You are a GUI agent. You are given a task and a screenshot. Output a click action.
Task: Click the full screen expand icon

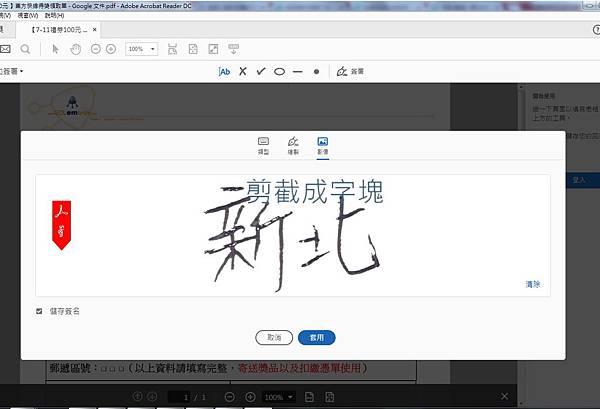pyautogui.click(x=213, y=49)
